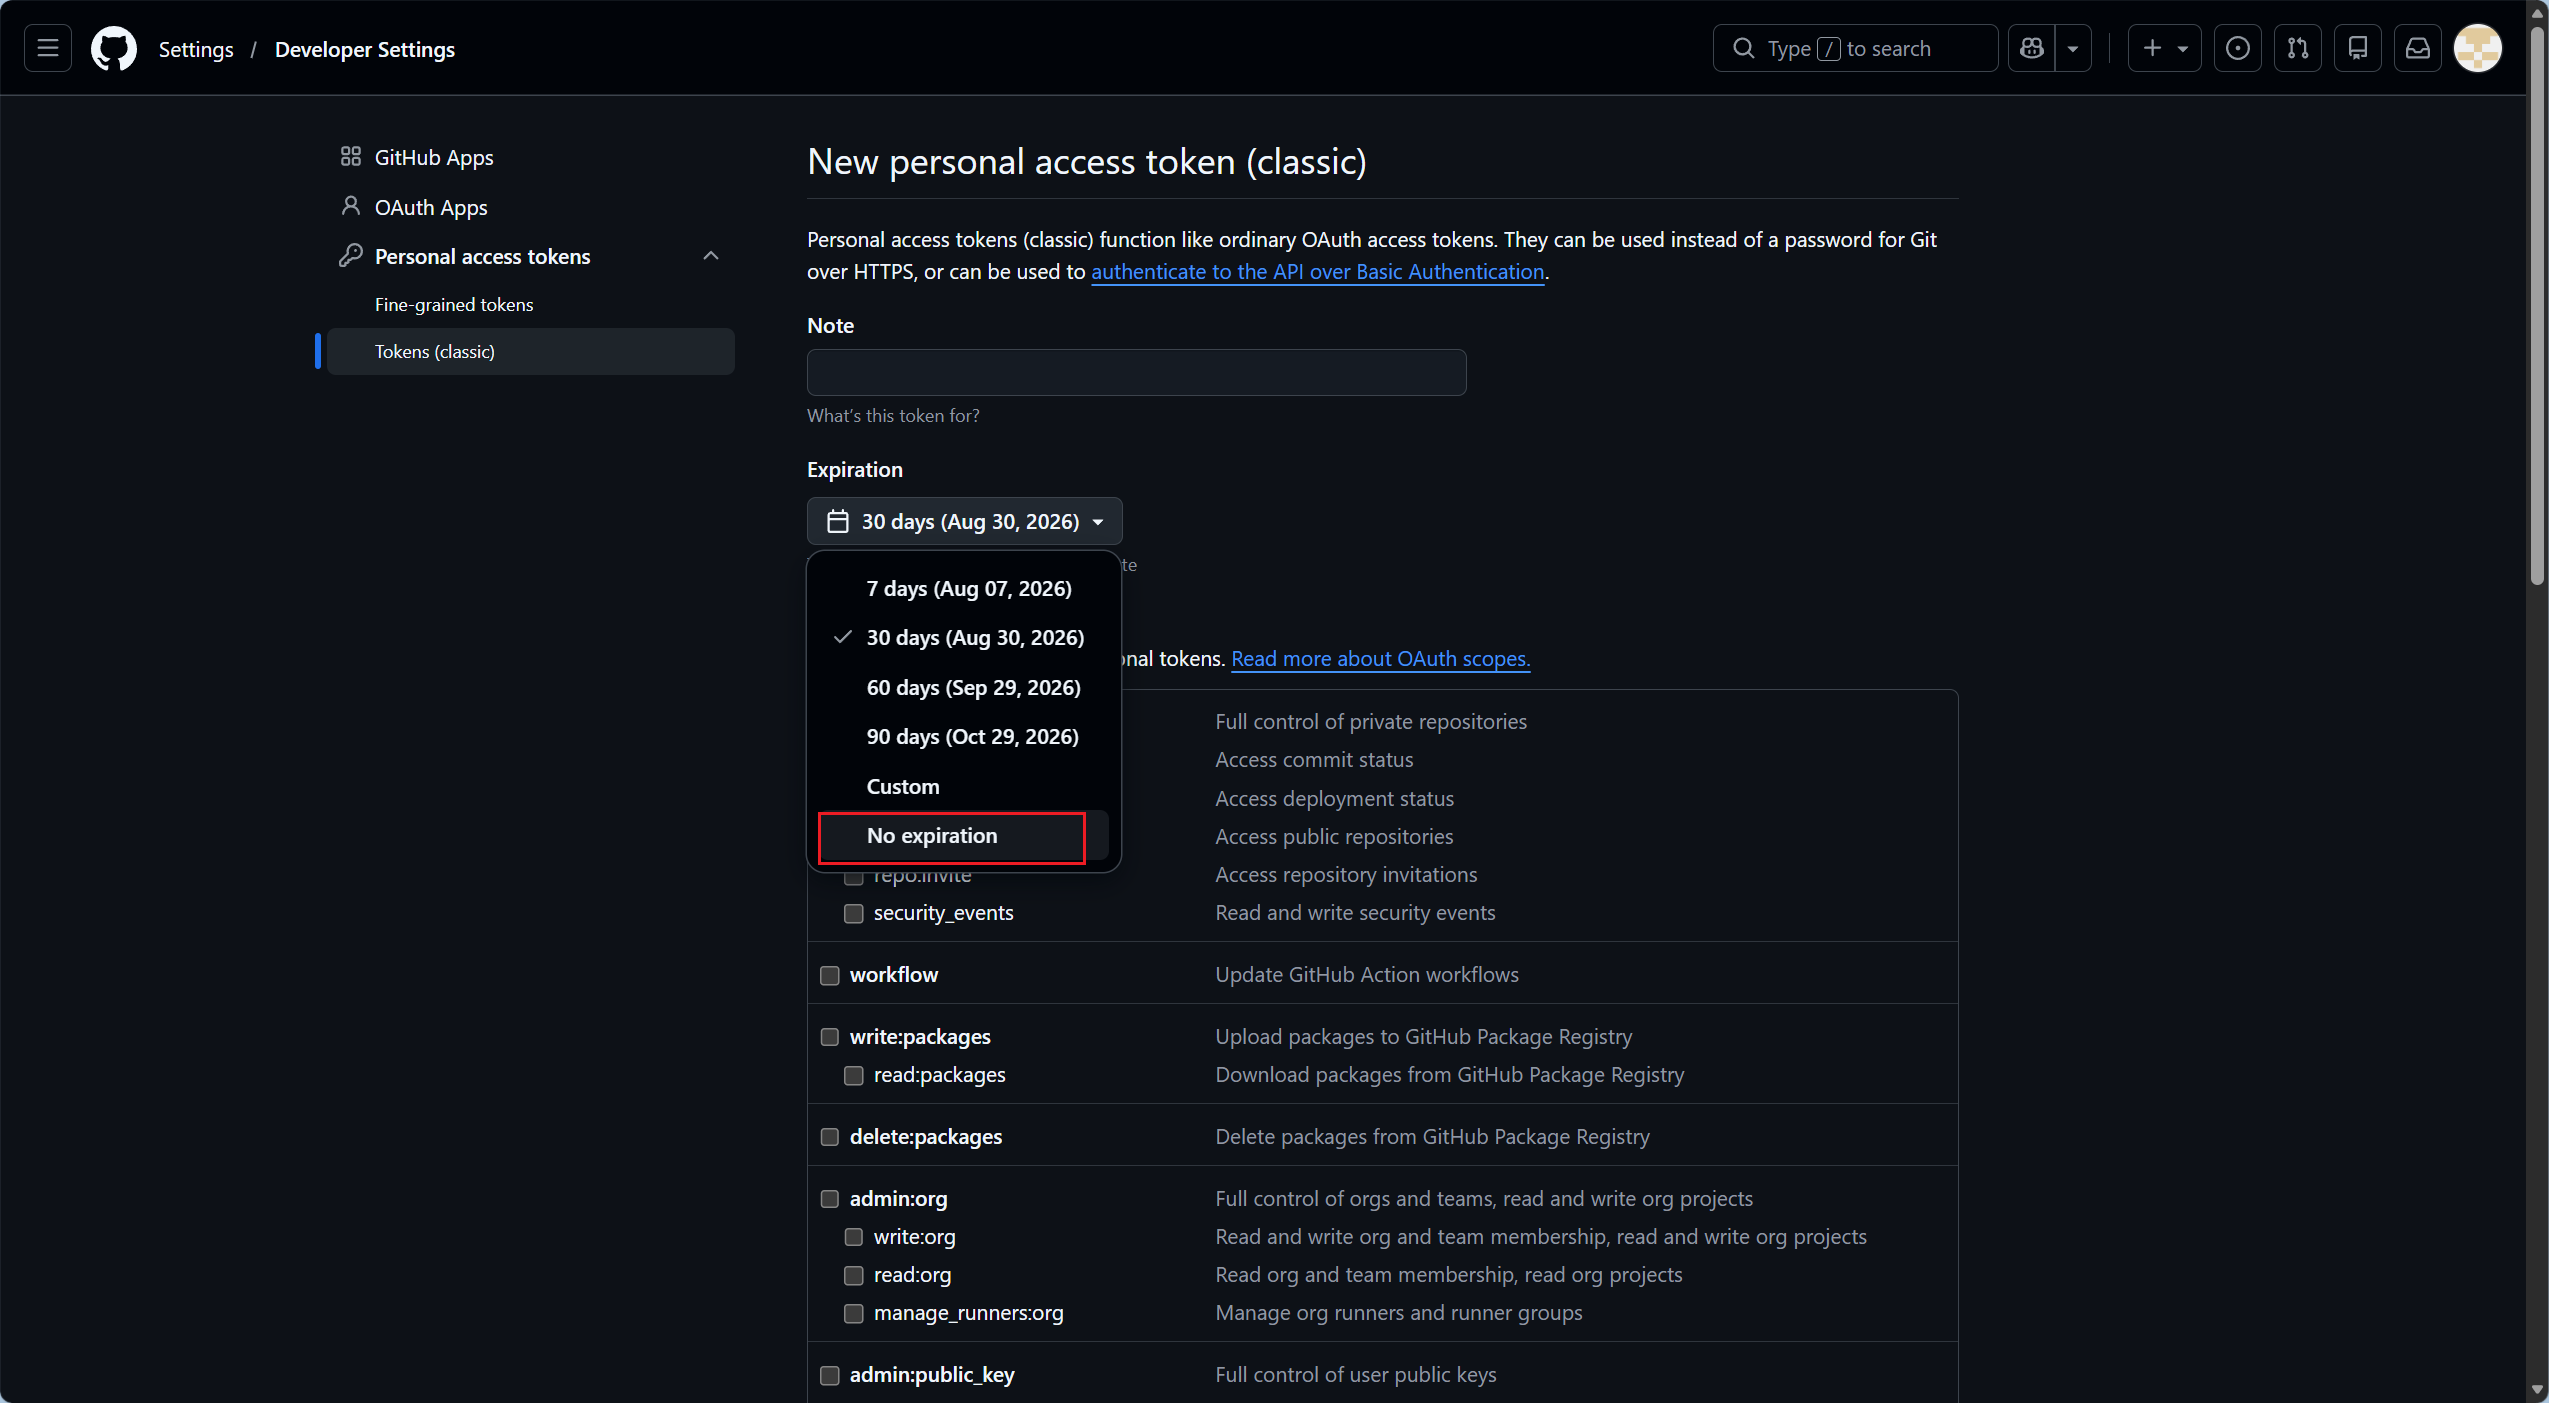The image size is (2549, 1403).
Task: Enable the manage_runners:org scope checkbox
Action: 854,1313
